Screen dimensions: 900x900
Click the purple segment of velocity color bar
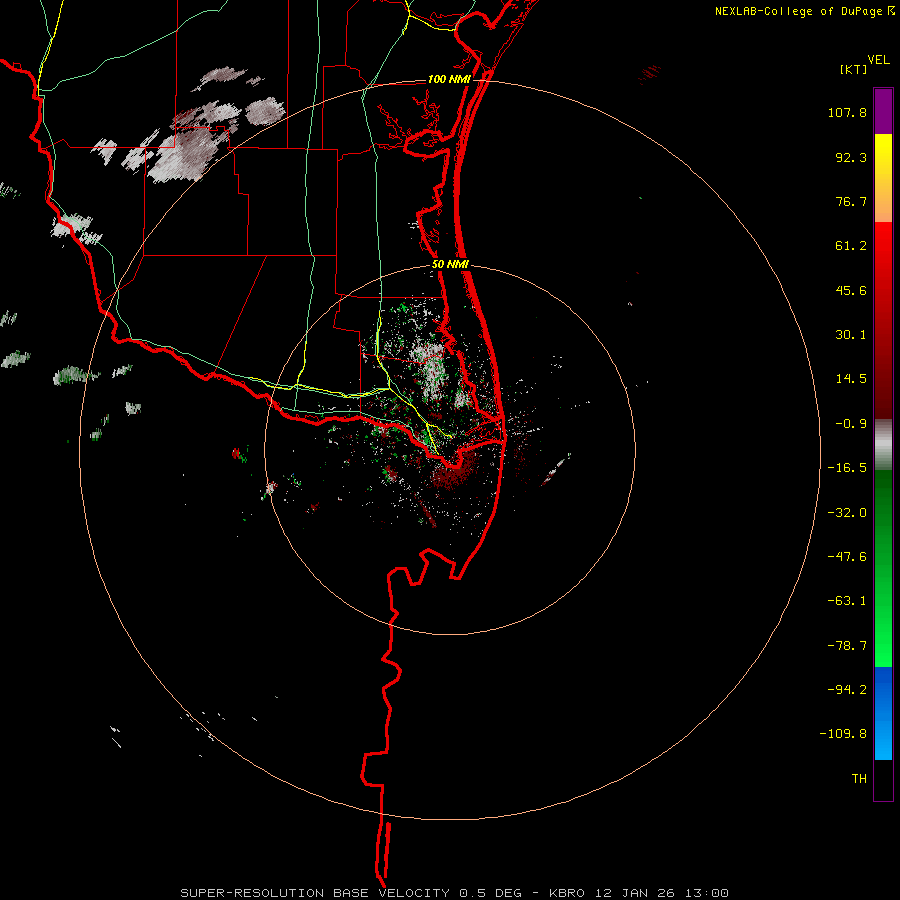883,111
